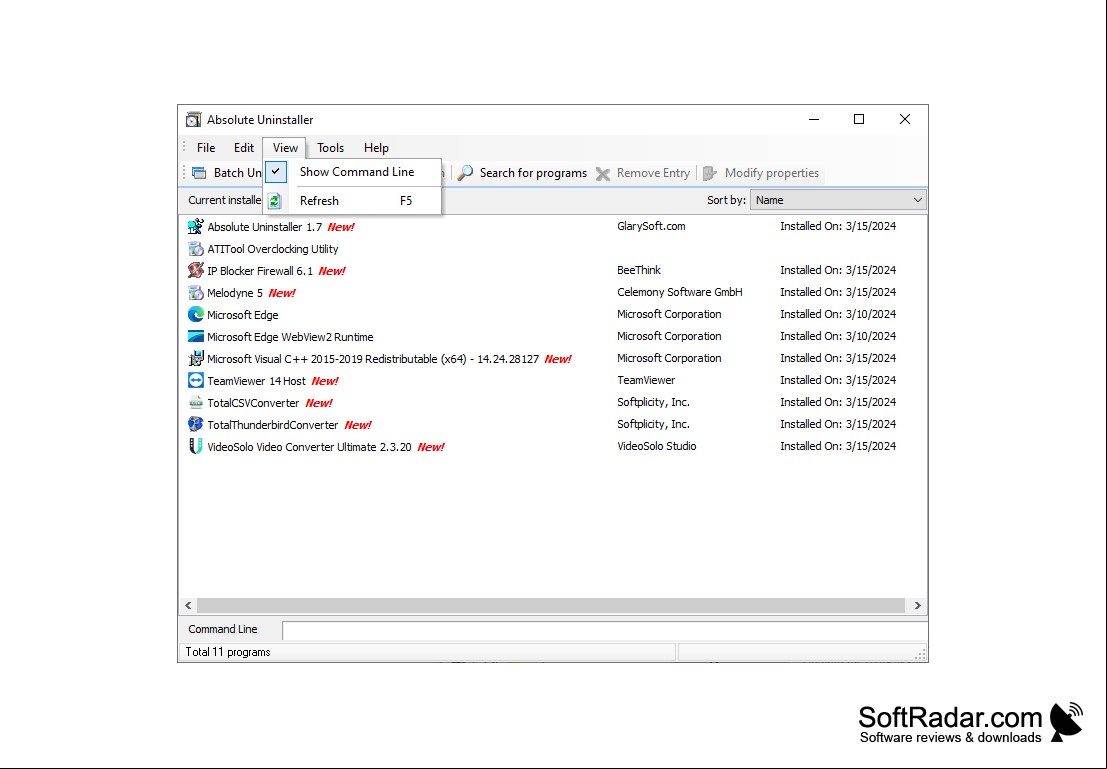This screenshot has height=769, width=1107.
Task: Click the TeamViewer publisher text
Action: point(646,380)
